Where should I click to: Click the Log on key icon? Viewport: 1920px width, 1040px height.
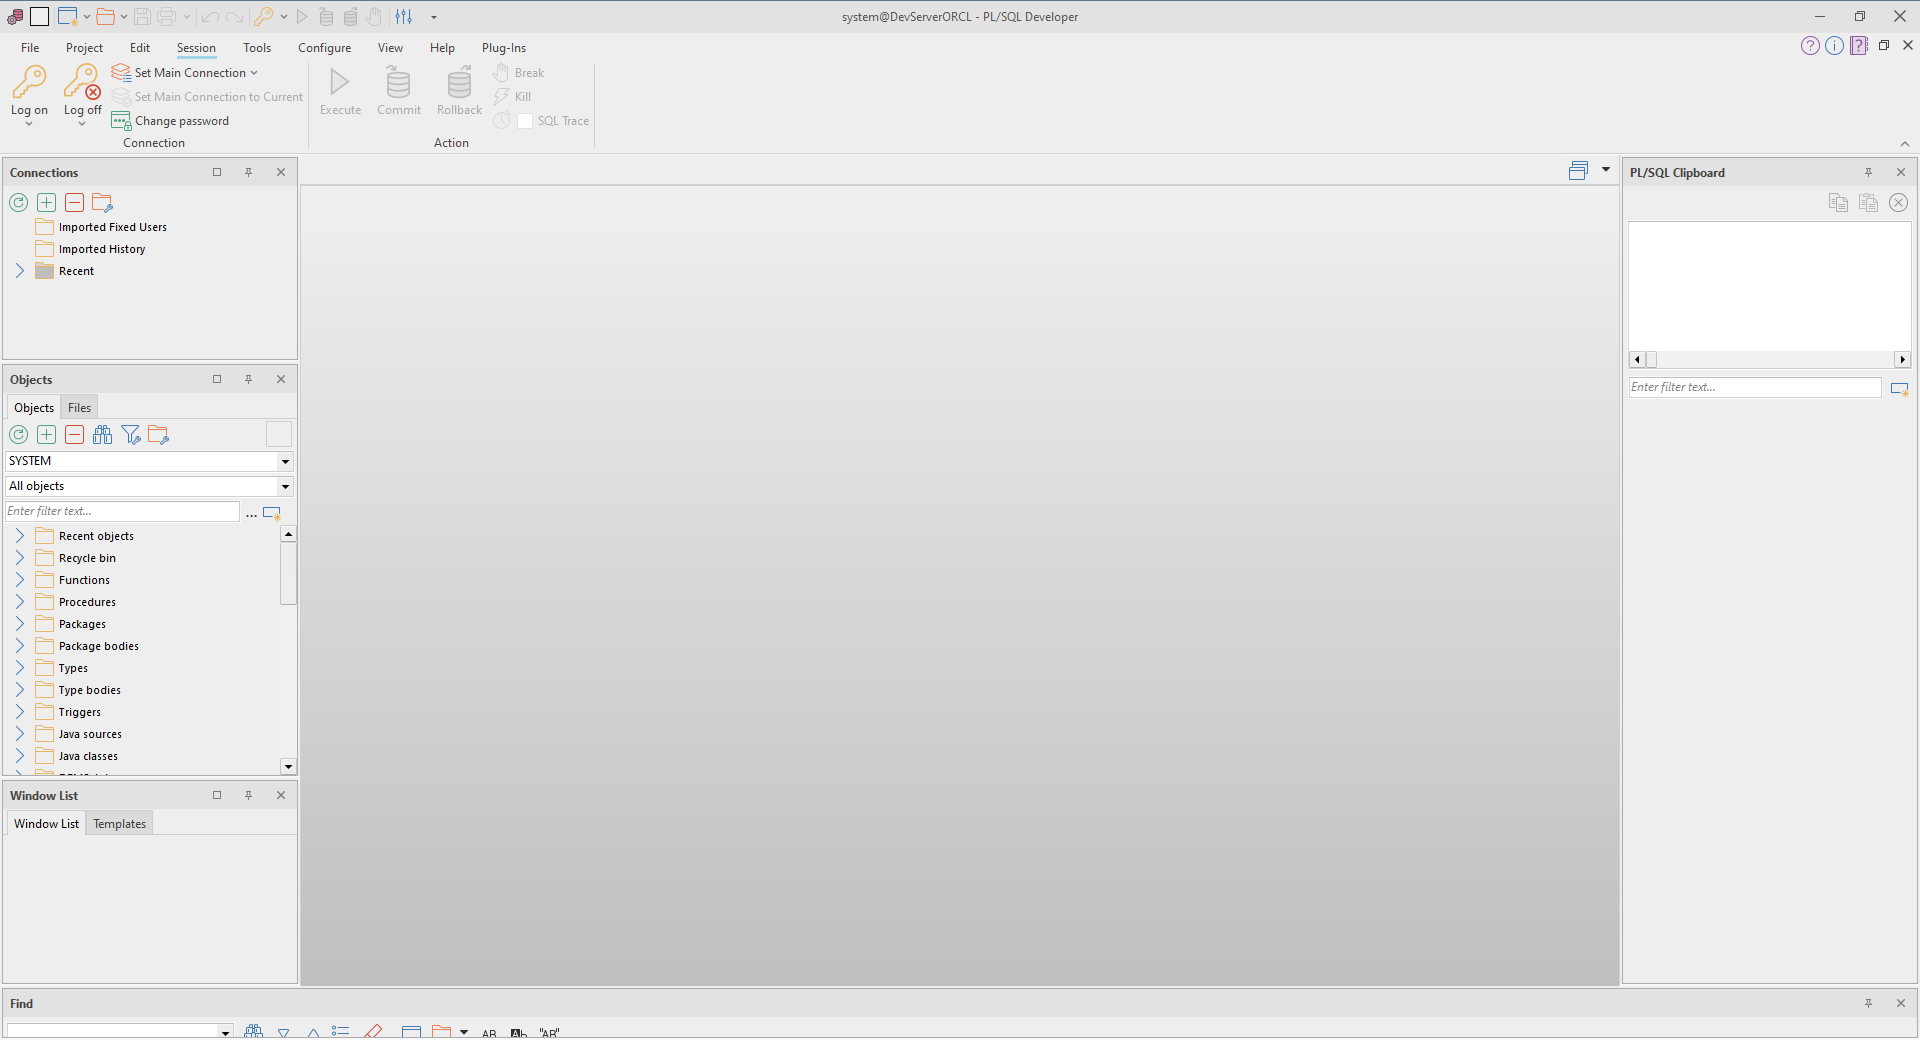click(x=29, y=83)
